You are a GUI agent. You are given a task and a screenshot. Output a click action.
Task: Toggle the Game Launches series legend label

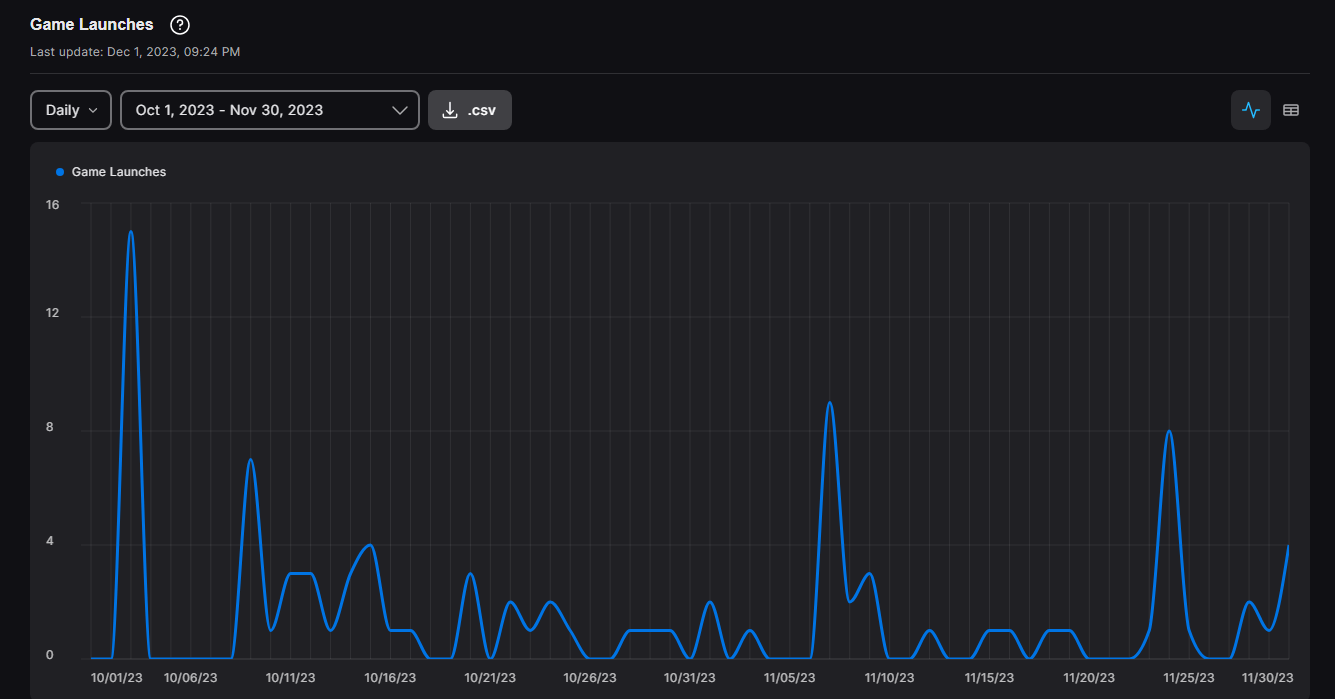click(119, 172)
